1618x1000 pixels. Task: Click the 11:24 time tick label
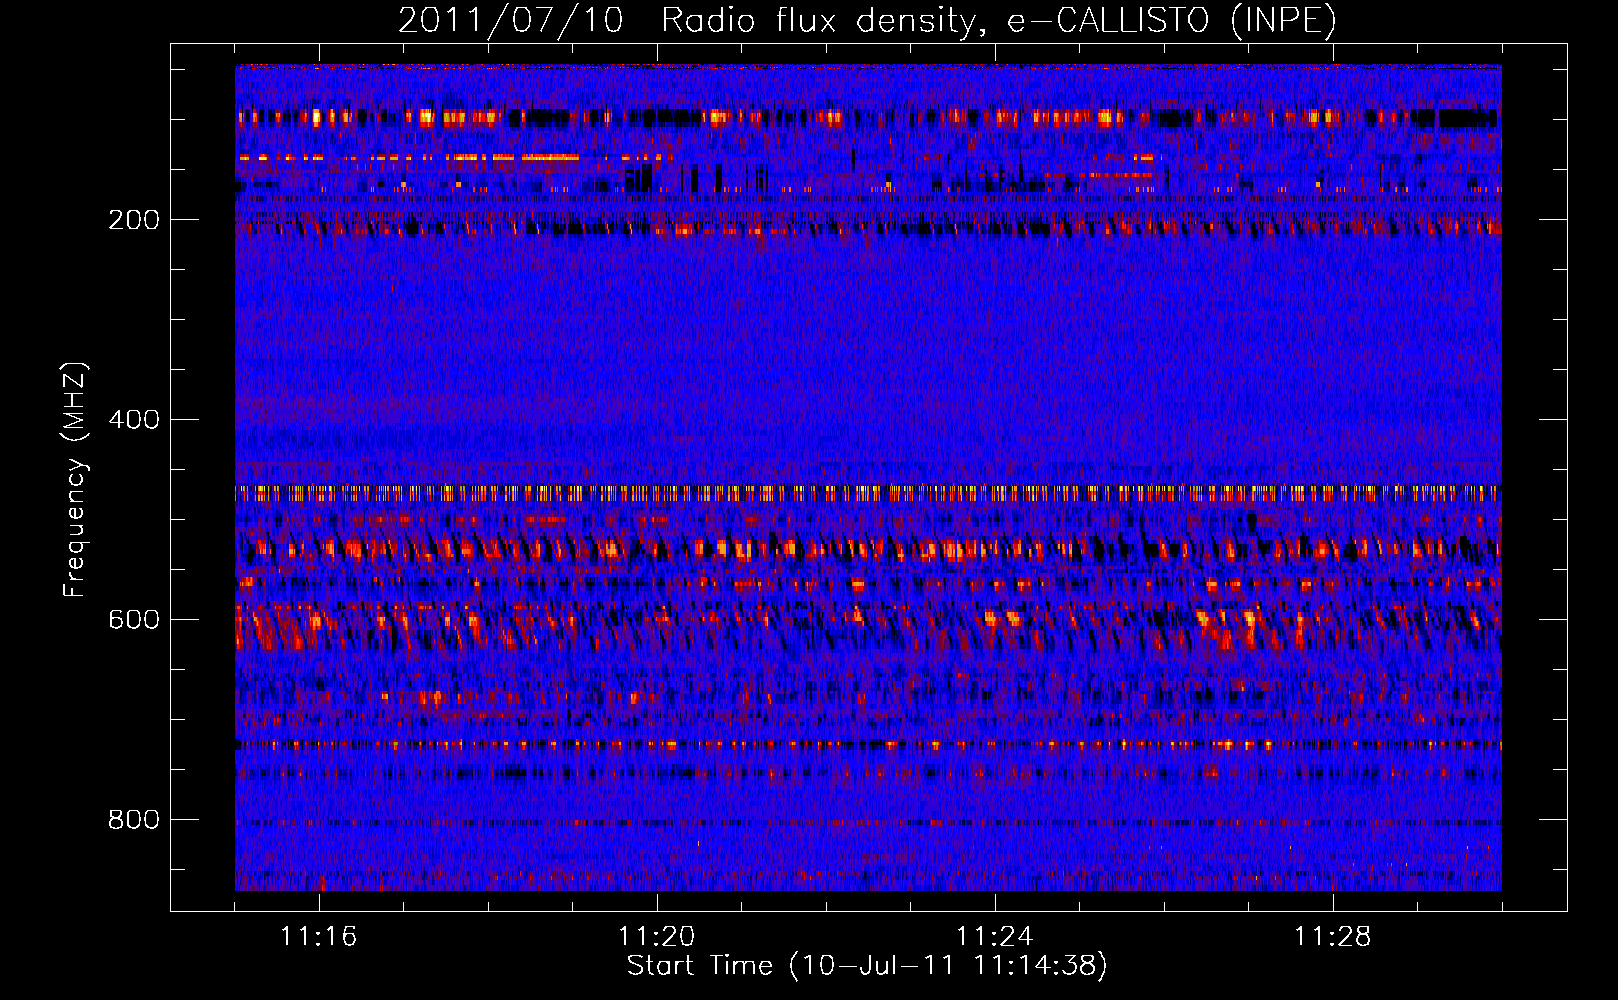click(995, 936)
